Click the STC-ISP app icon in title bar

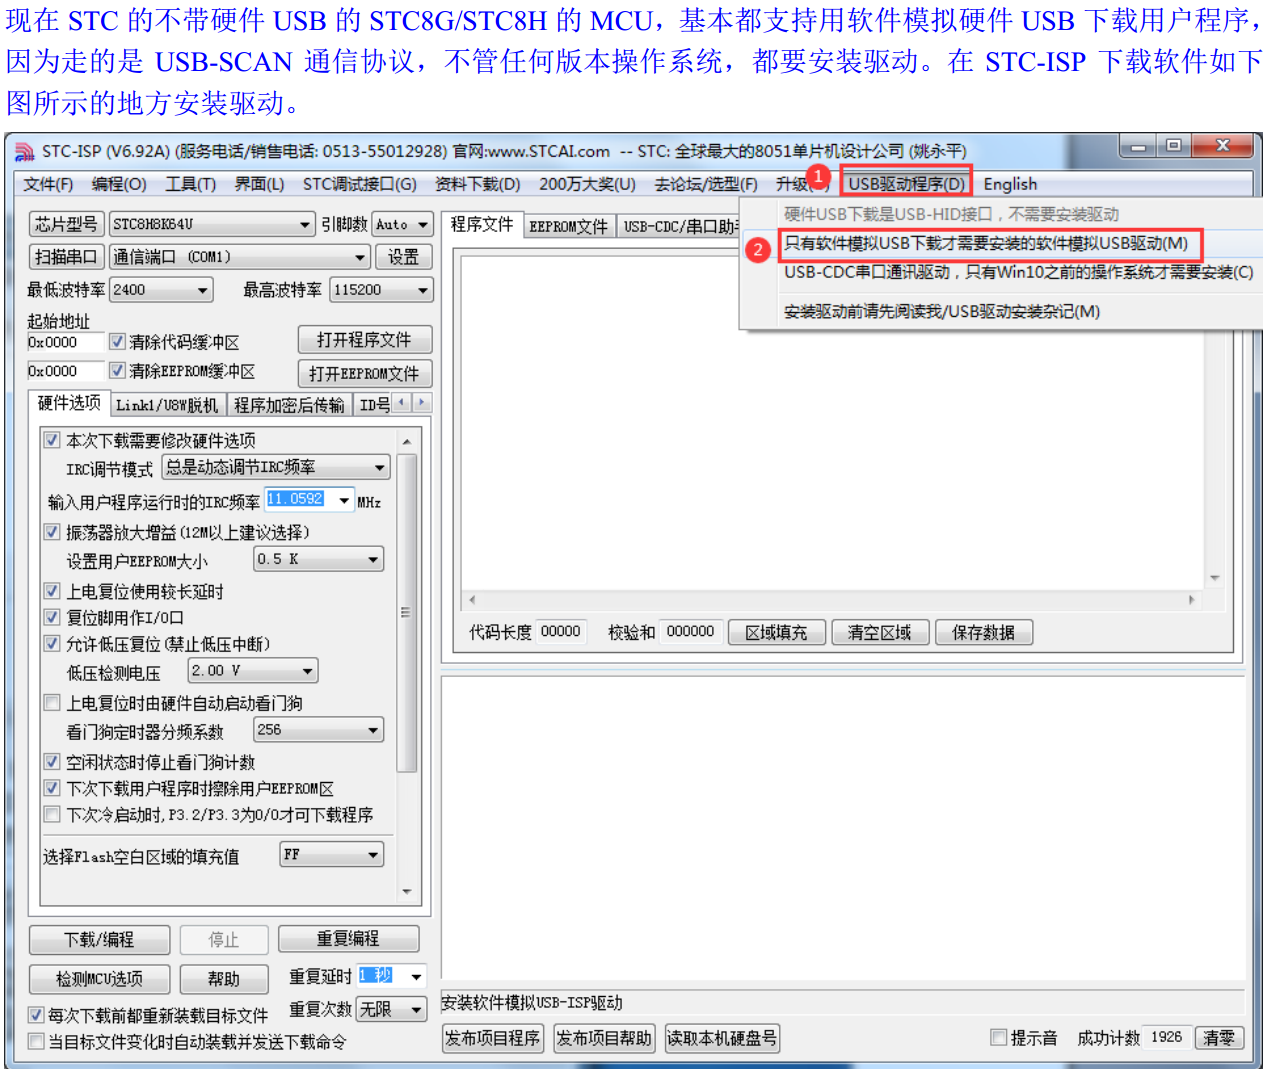coord(25,152)
